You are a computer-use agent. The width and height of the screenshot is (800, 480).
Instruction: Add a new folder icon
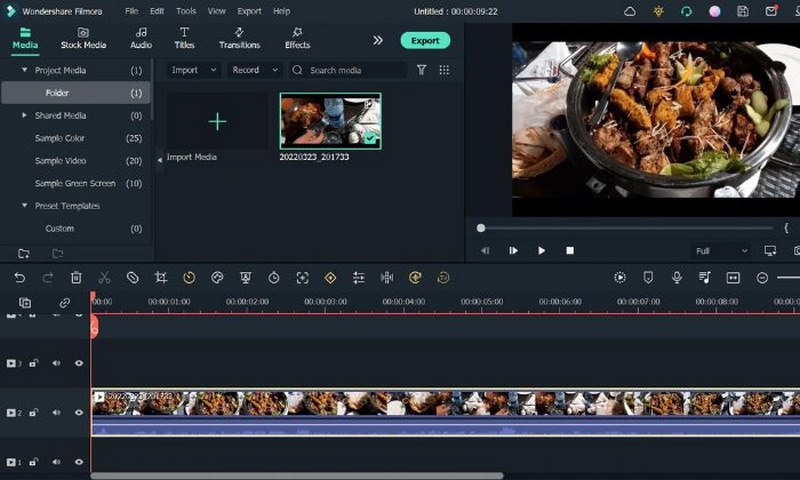coord(23,254)
